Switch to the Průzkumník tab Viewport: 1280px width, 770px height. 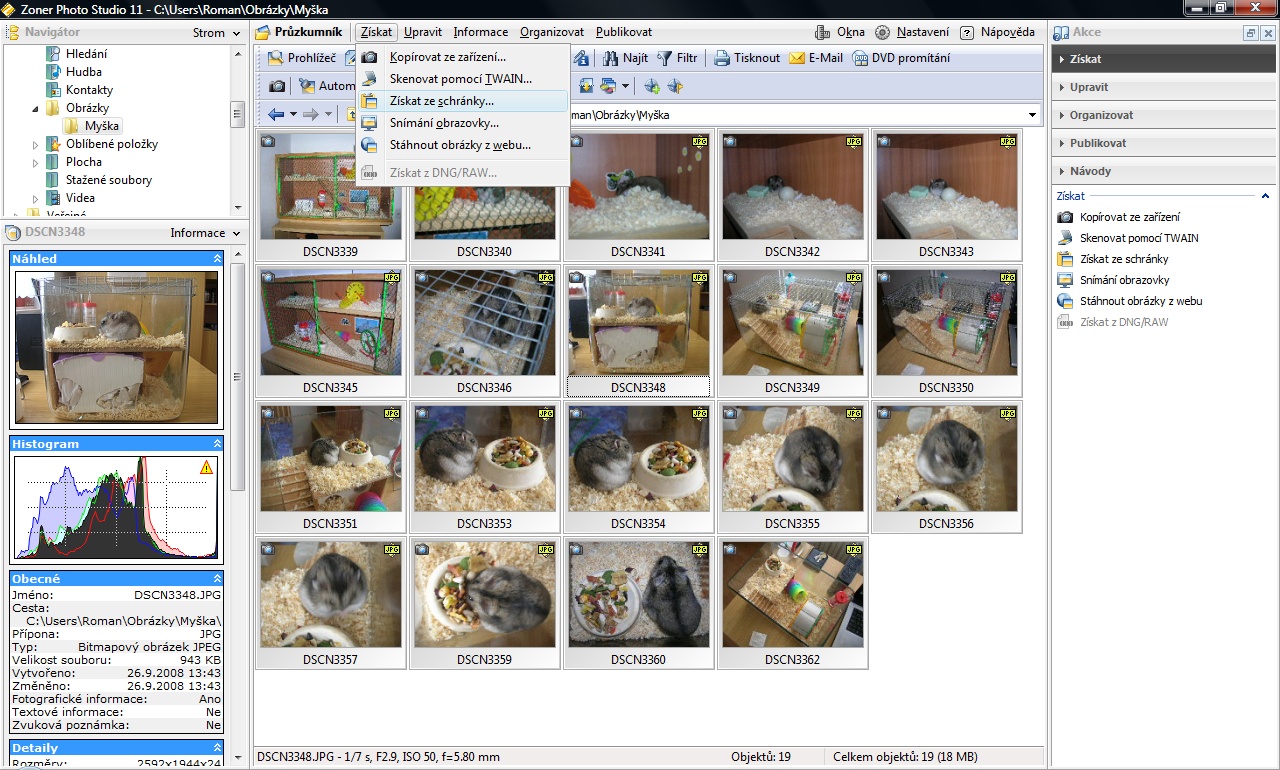[300, 32]
